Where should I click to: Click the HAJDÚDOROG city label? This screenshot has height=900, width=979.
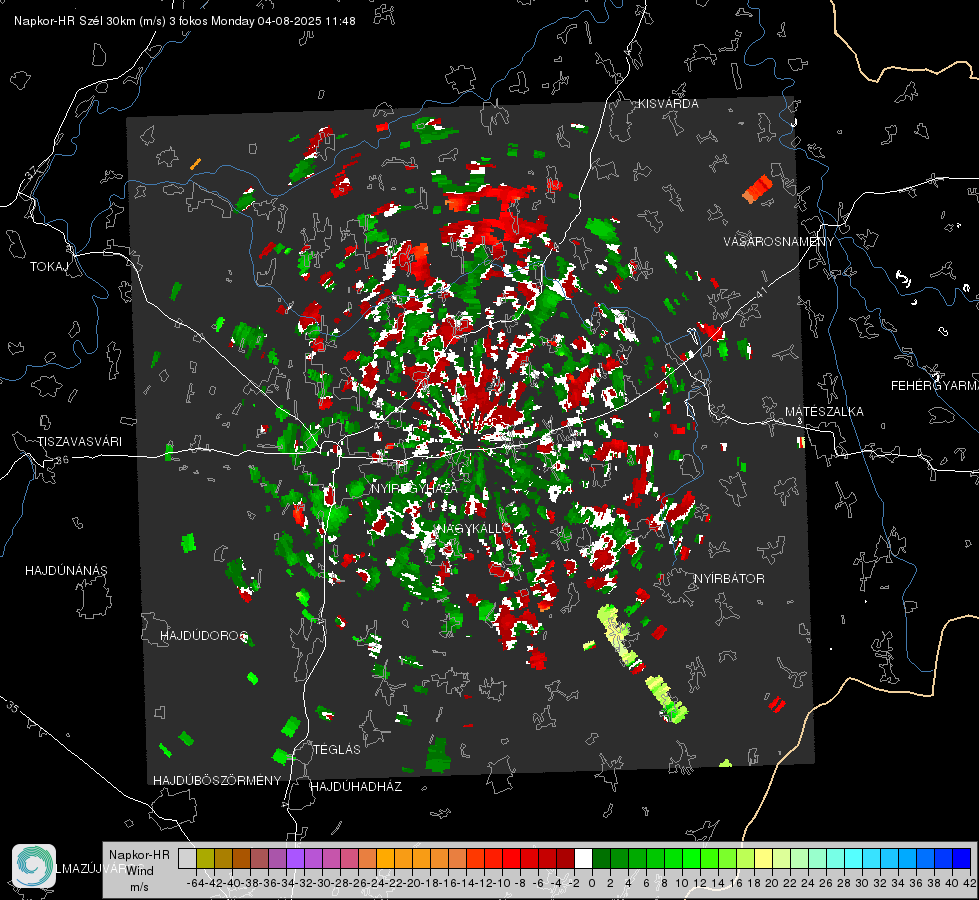[x=204, y=635]
